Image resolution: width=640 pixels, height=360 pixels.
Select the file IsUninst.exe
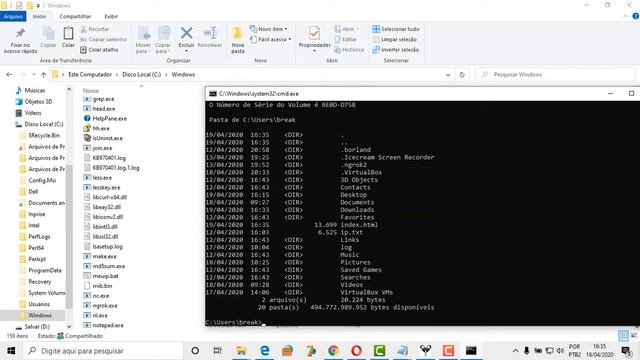click(x=107, y=138)
